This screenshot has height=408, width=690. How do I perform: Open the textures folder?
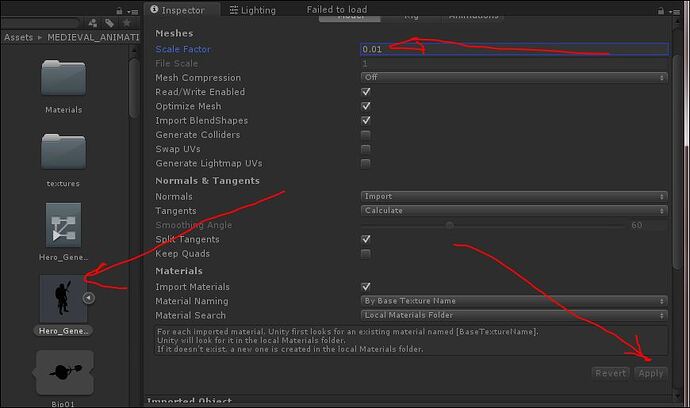pos(63,152)
